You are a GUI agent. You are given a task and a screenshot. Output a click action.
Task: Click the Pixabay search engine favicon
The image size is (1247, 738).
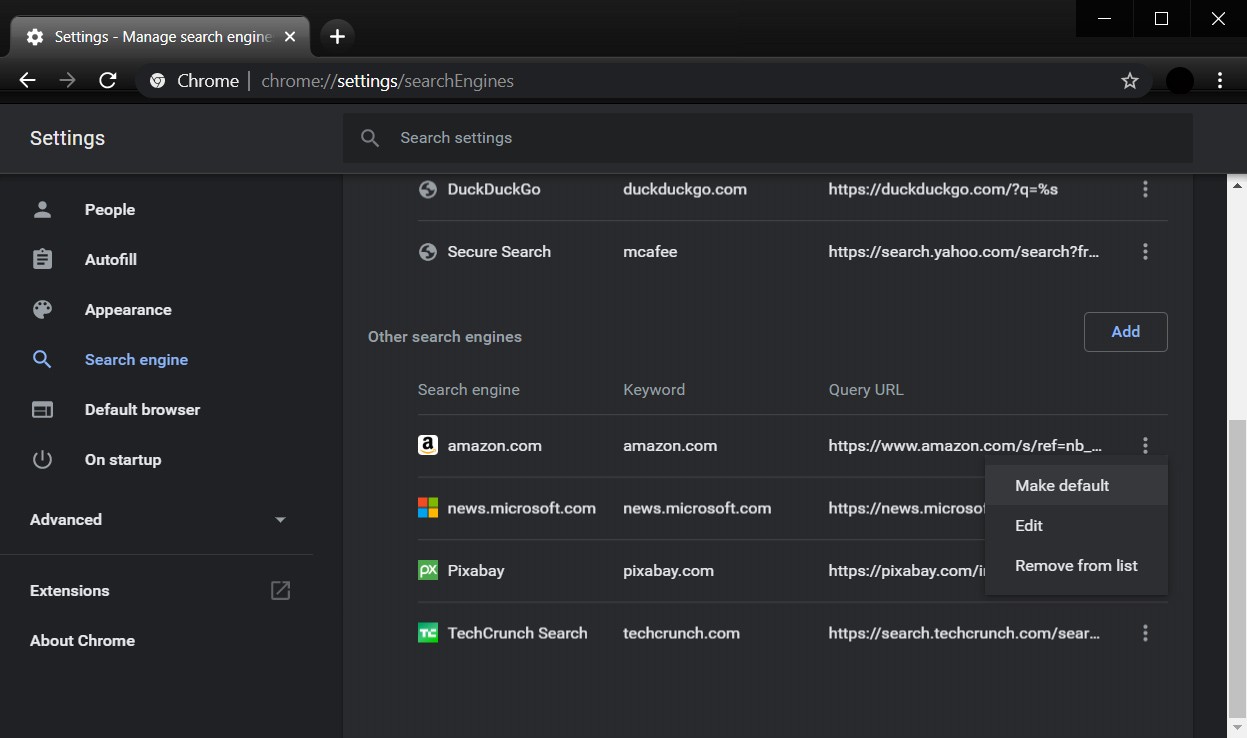tap(426, 570)
